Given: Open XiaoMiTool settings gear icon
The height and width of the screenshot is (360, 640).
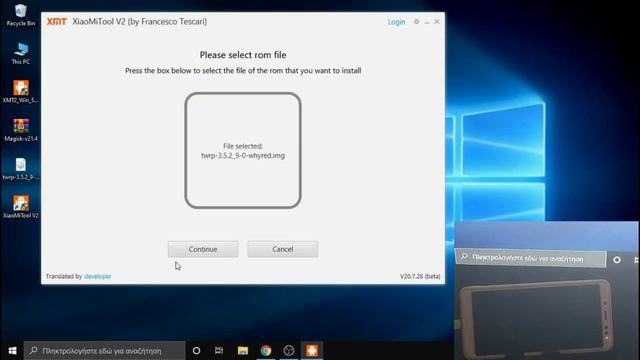Looking at the screenshot, I should click(416, 22).
